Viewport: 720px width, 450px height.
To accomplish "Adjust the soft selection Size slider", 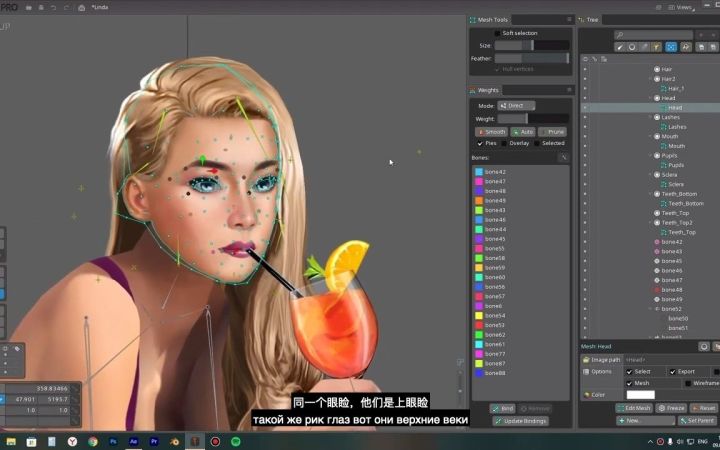I will point(532,45).
